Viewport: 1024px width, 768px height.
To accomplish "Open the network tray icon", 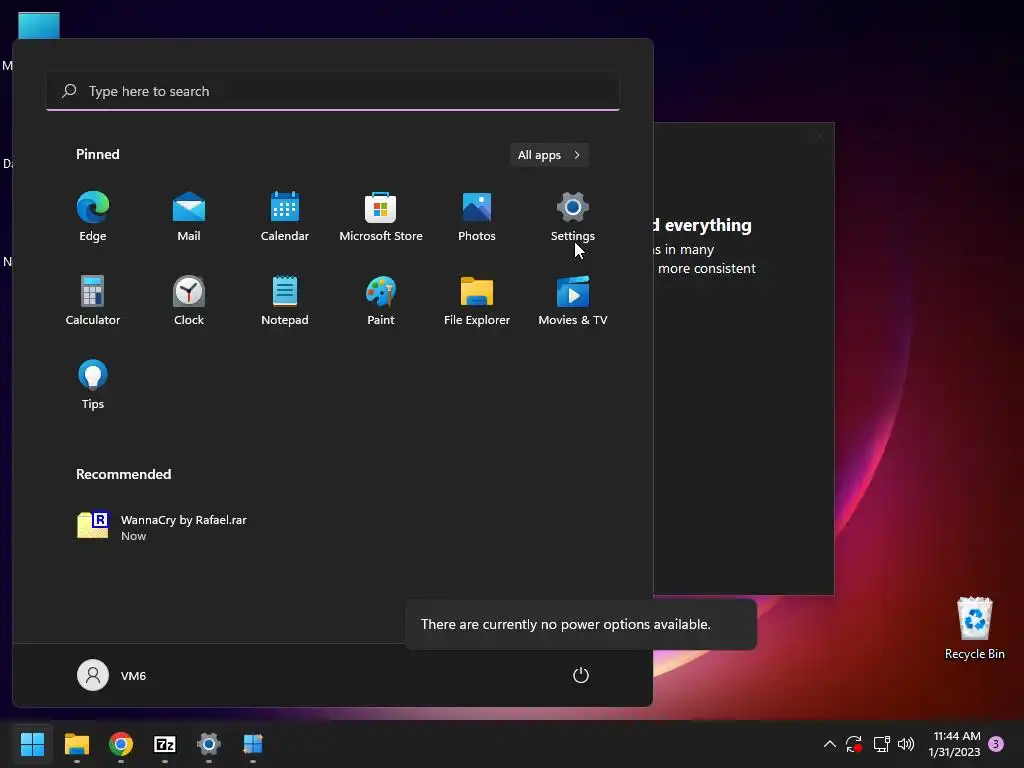I will 882,744.
